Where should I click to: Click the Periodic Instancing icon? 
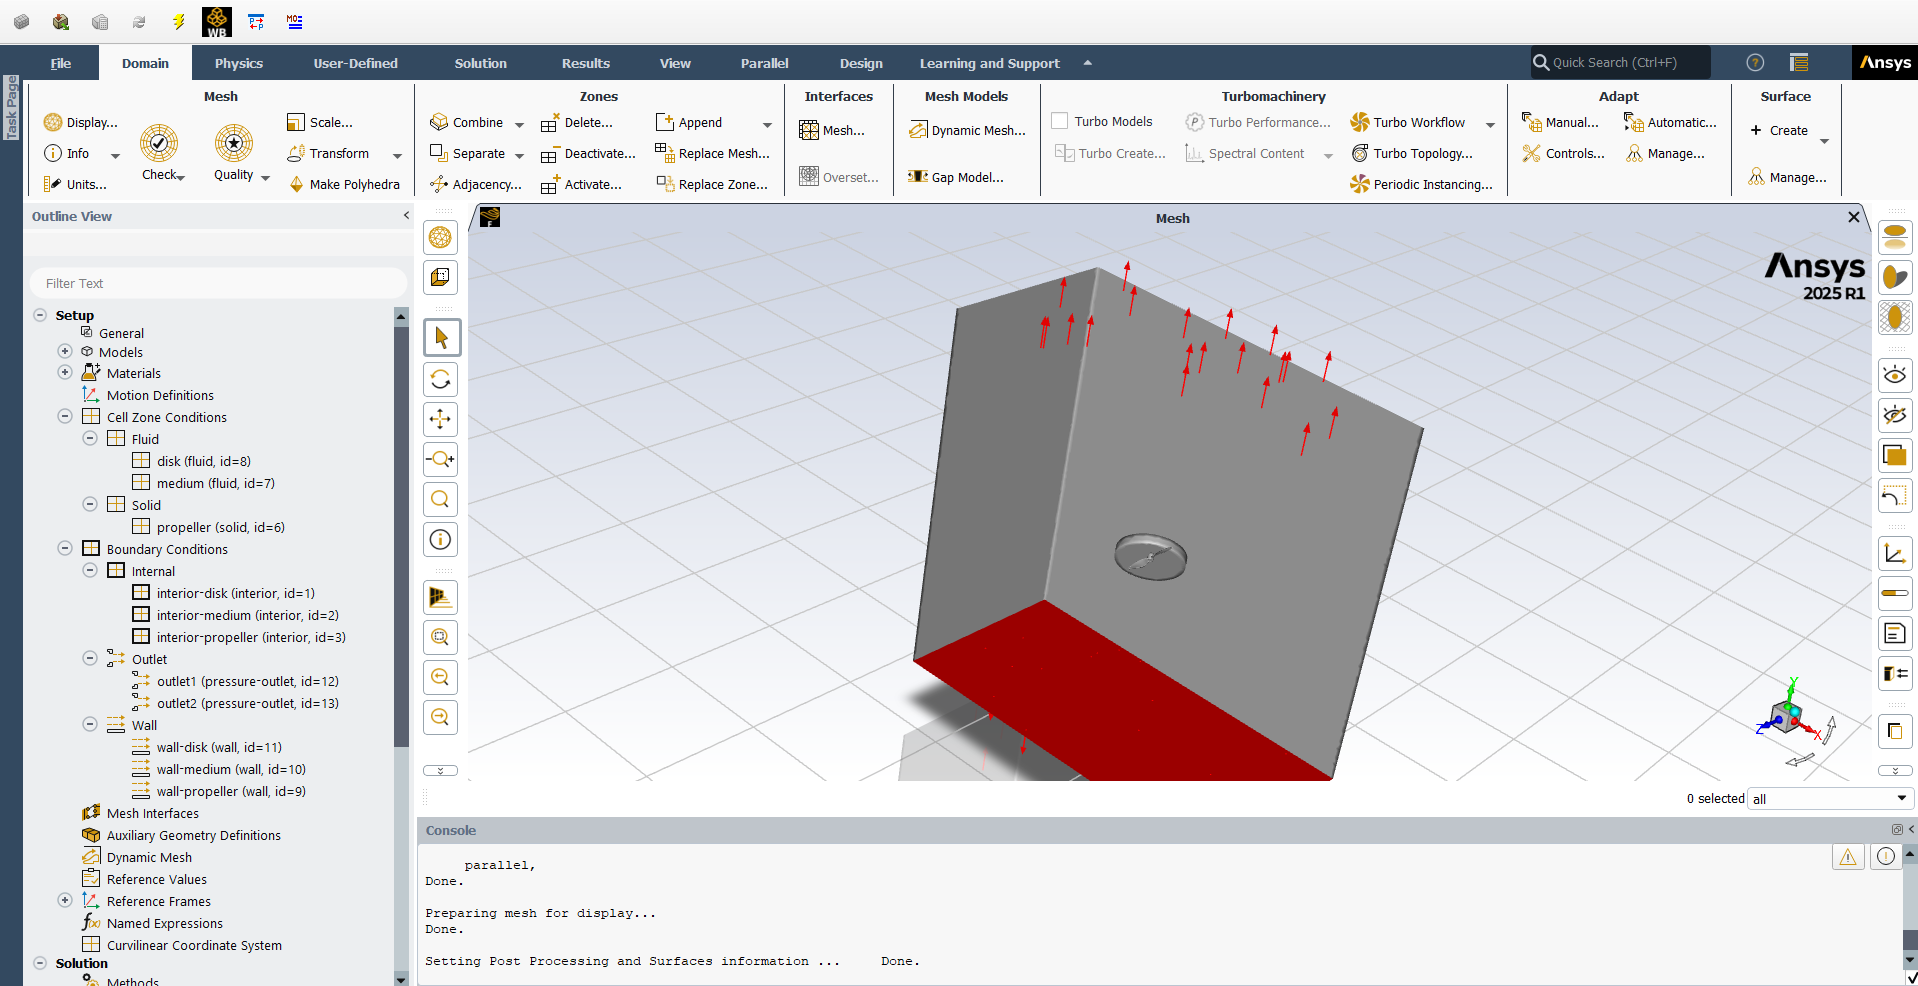(1360, 184)
